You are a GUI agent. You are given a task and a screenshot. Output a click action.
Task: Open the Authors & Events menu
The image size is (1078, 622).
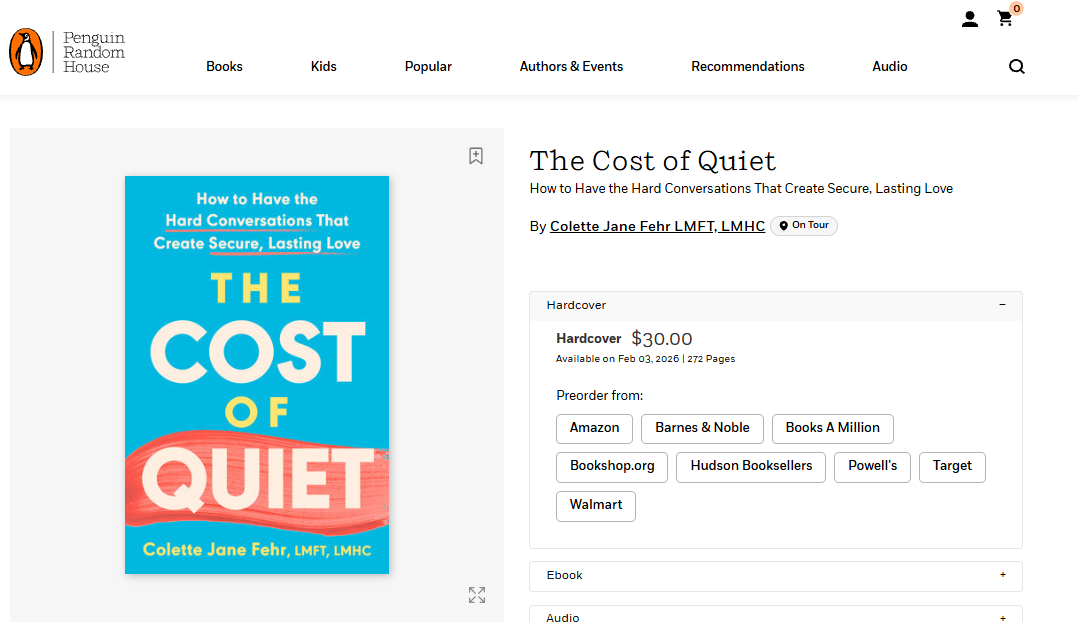pos(571,67)
